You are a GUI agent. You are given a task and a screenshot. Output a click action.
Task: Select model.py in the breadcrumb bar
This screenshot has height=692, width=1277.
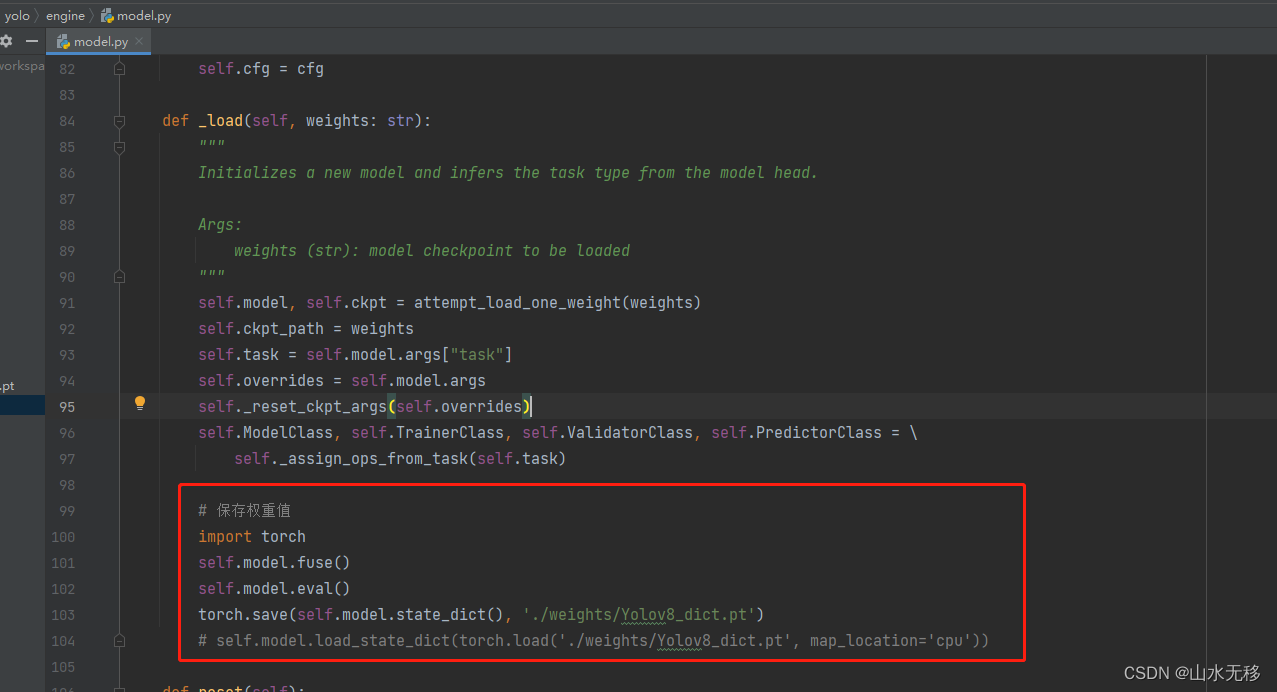(x=138, y=16)
